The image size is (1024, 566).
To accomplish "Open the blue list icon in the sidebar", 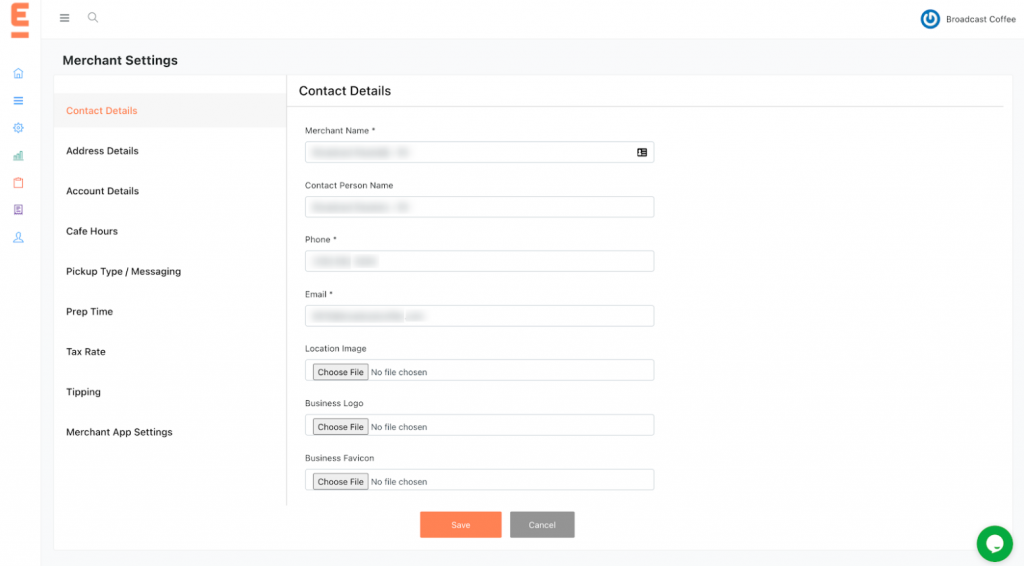I will [x=18, y=100].
